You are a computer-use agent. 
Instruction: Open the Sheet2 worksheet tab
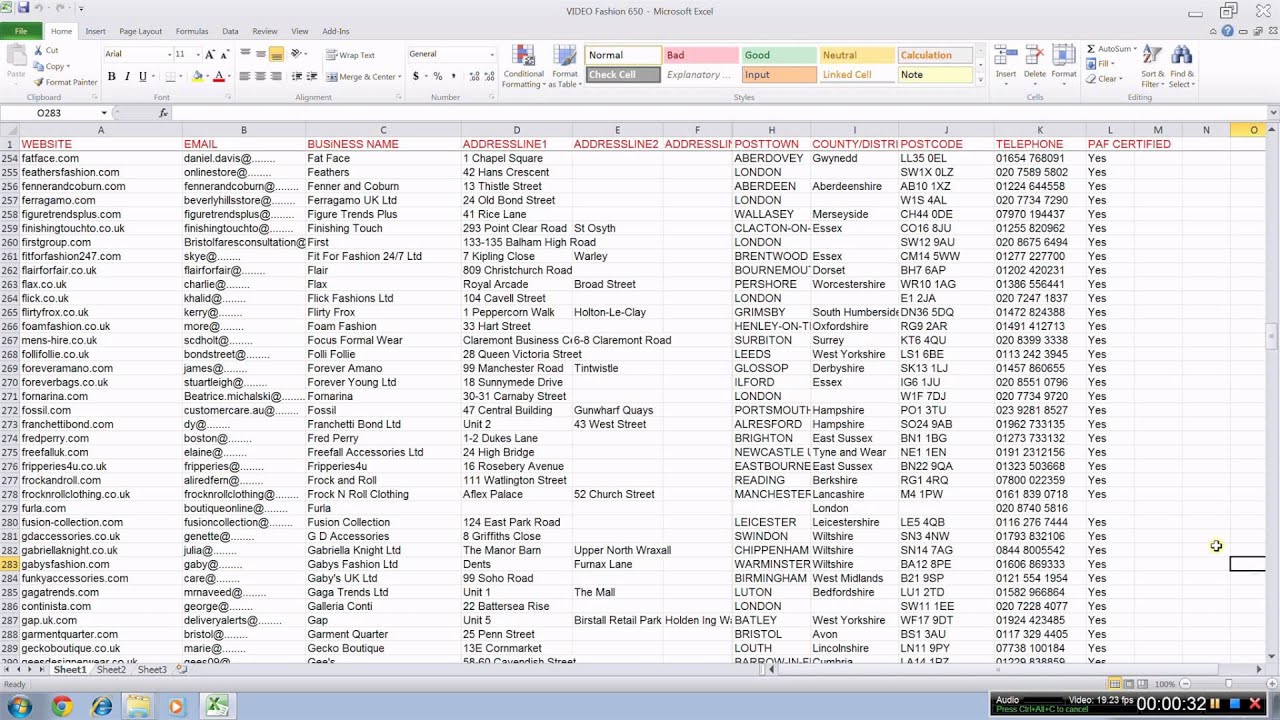pyautogui.click(x=111, y=670)
